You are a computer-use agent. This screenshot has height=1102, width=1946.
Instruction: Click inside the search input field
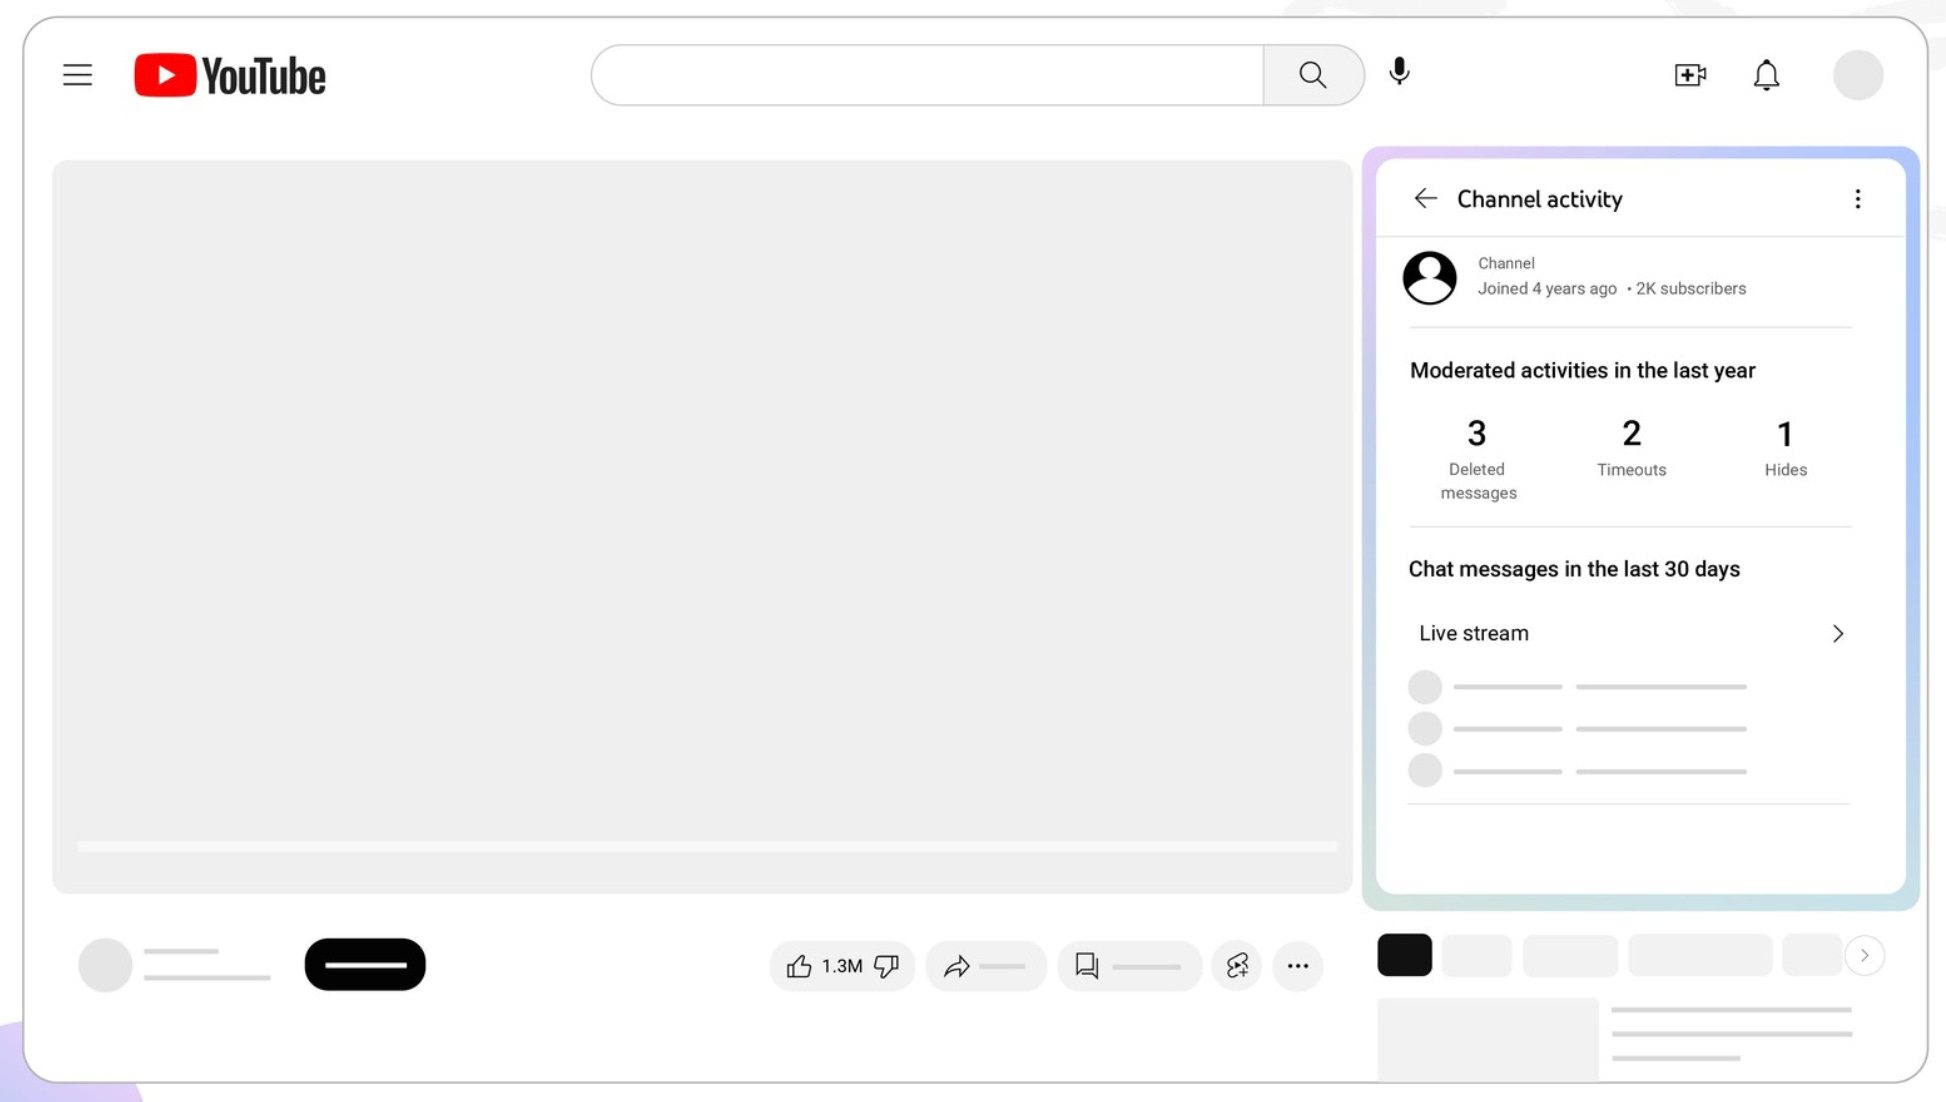(926, 75)
